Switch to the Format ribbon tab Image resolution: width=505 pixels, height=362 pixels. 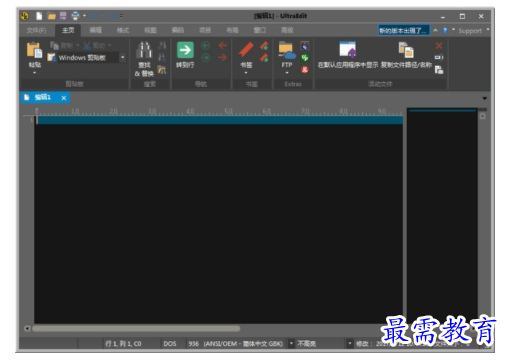click(x=123, y=30)
